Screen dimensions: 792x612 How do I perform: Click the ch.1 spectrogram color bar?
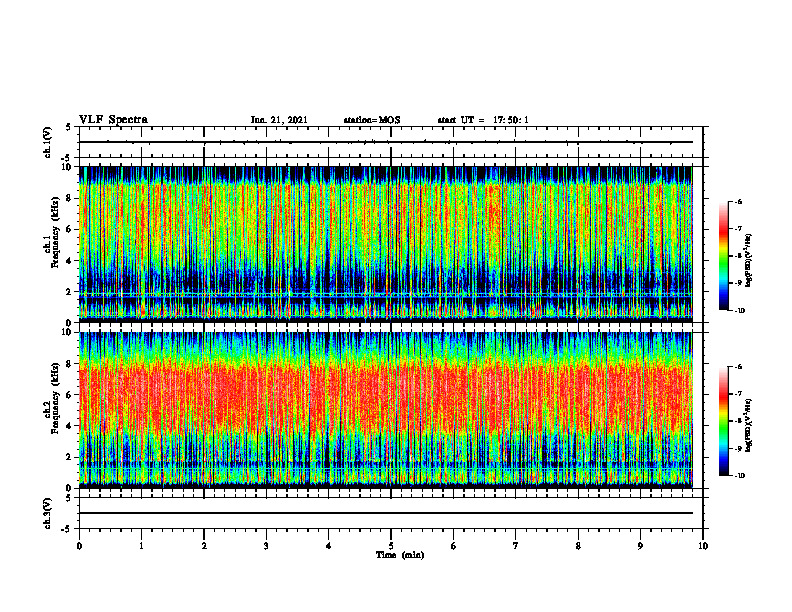[723, 256]
